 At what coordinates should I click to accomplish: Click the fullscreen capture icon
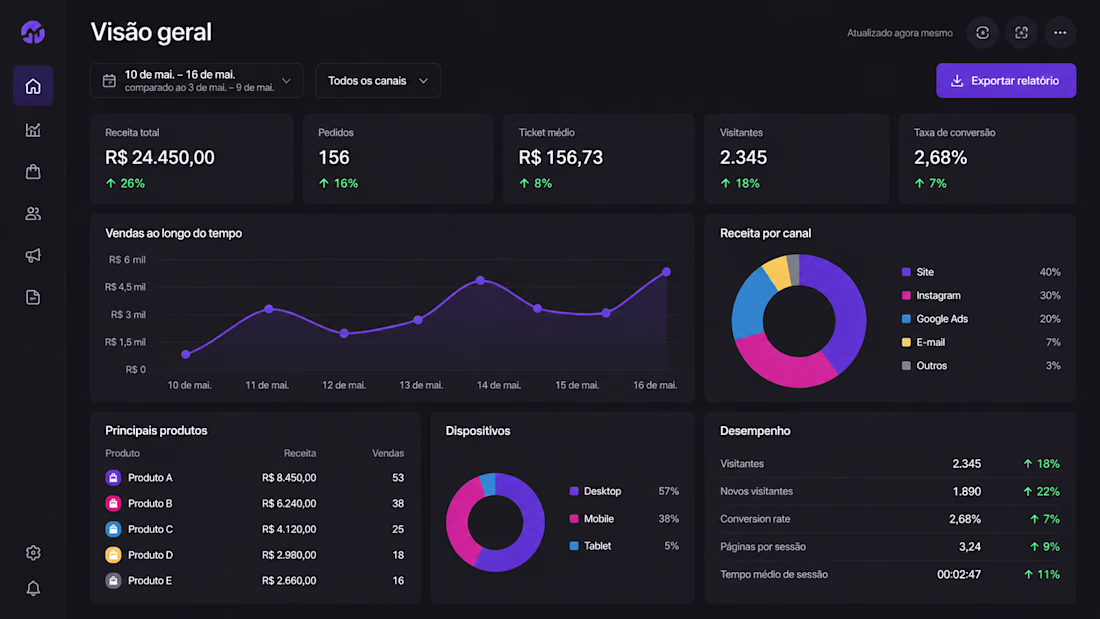(x=1021, y=33)
